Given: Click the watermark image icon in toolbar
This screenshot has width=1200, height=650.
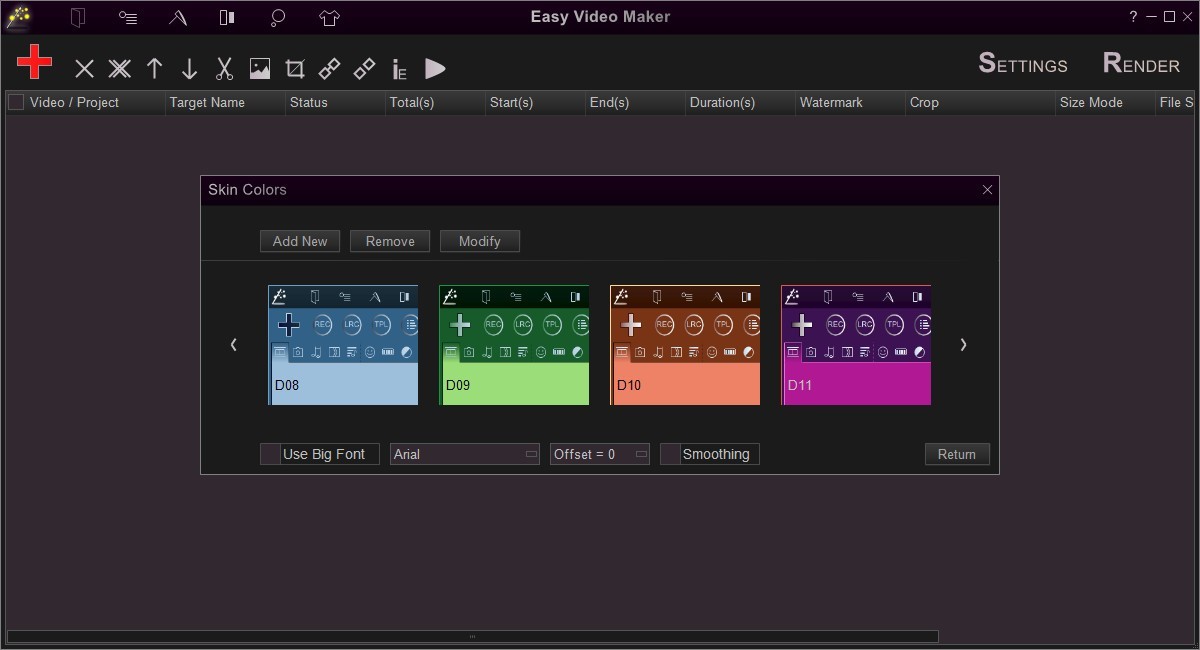Looking at the screenshot, I should coord(259,68).
